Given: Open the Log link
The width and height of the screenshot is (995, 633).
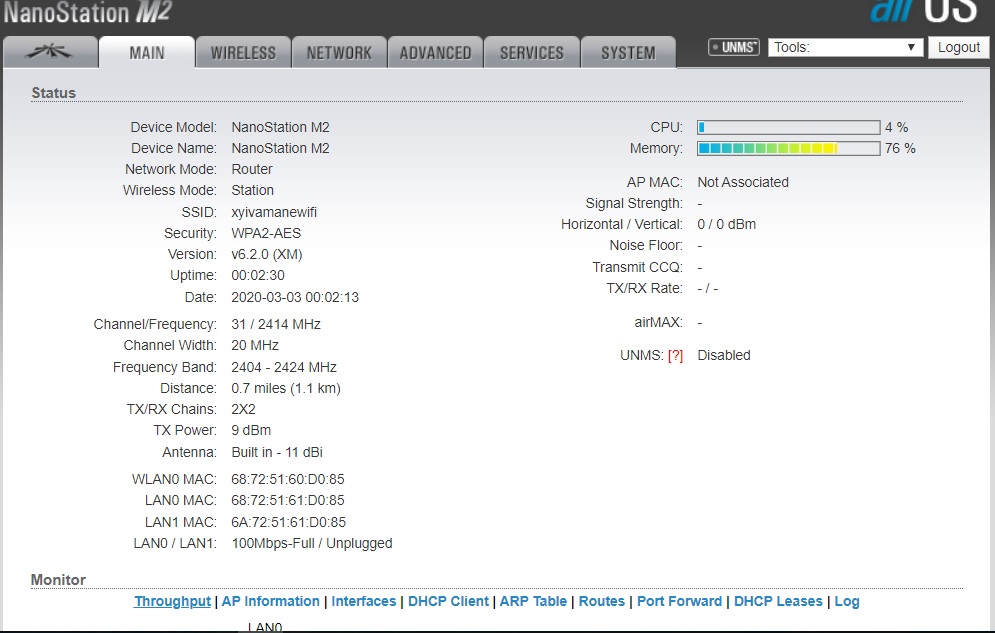Looking at the screenshot, I should pyautogui.click(x=847, y=601).
